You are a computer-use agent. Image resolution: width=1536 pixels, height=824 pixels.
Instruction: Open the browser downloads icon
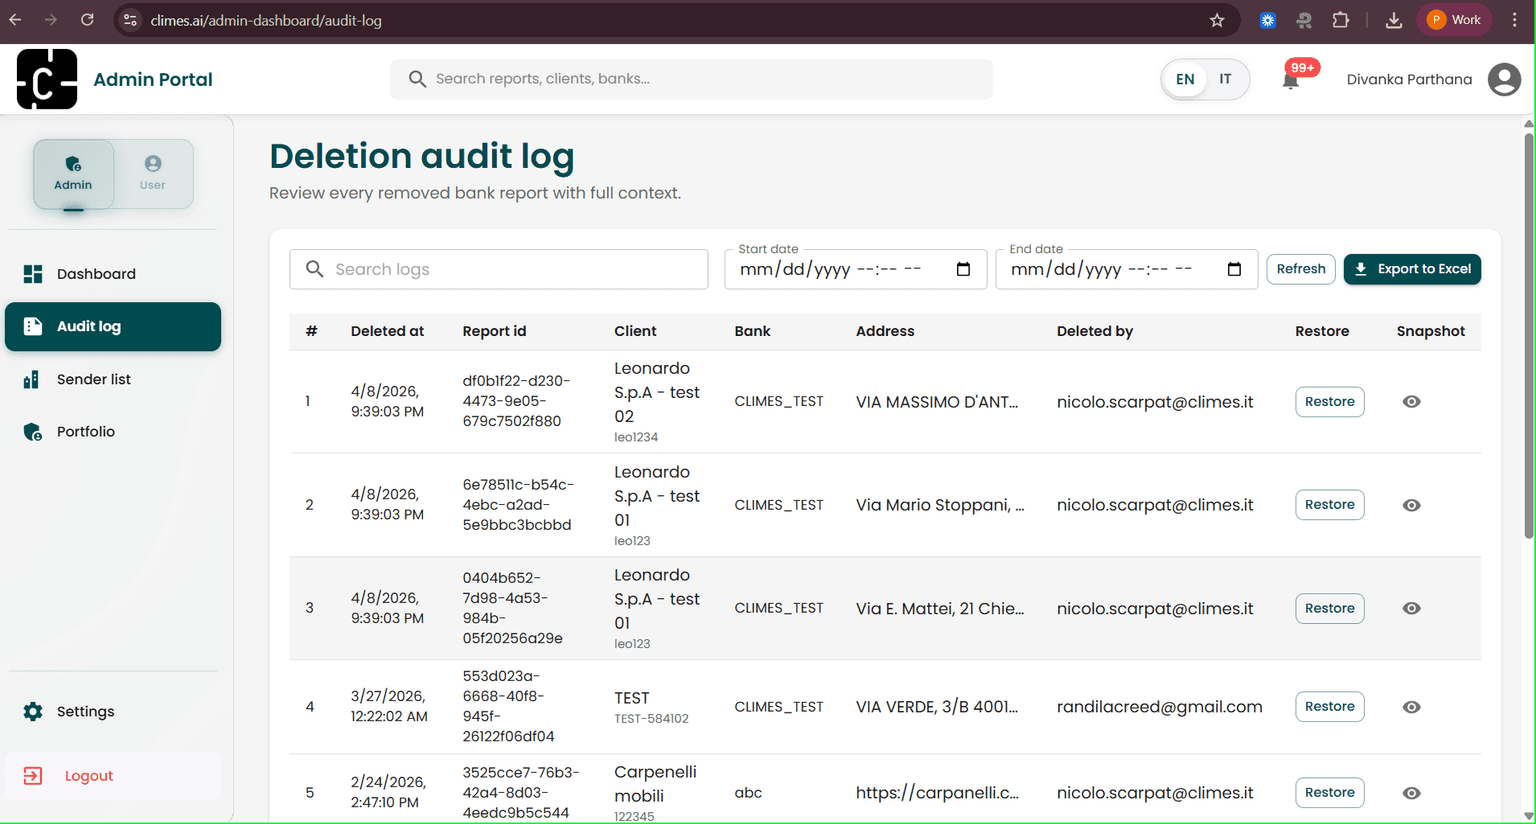tap(1393, 20)
